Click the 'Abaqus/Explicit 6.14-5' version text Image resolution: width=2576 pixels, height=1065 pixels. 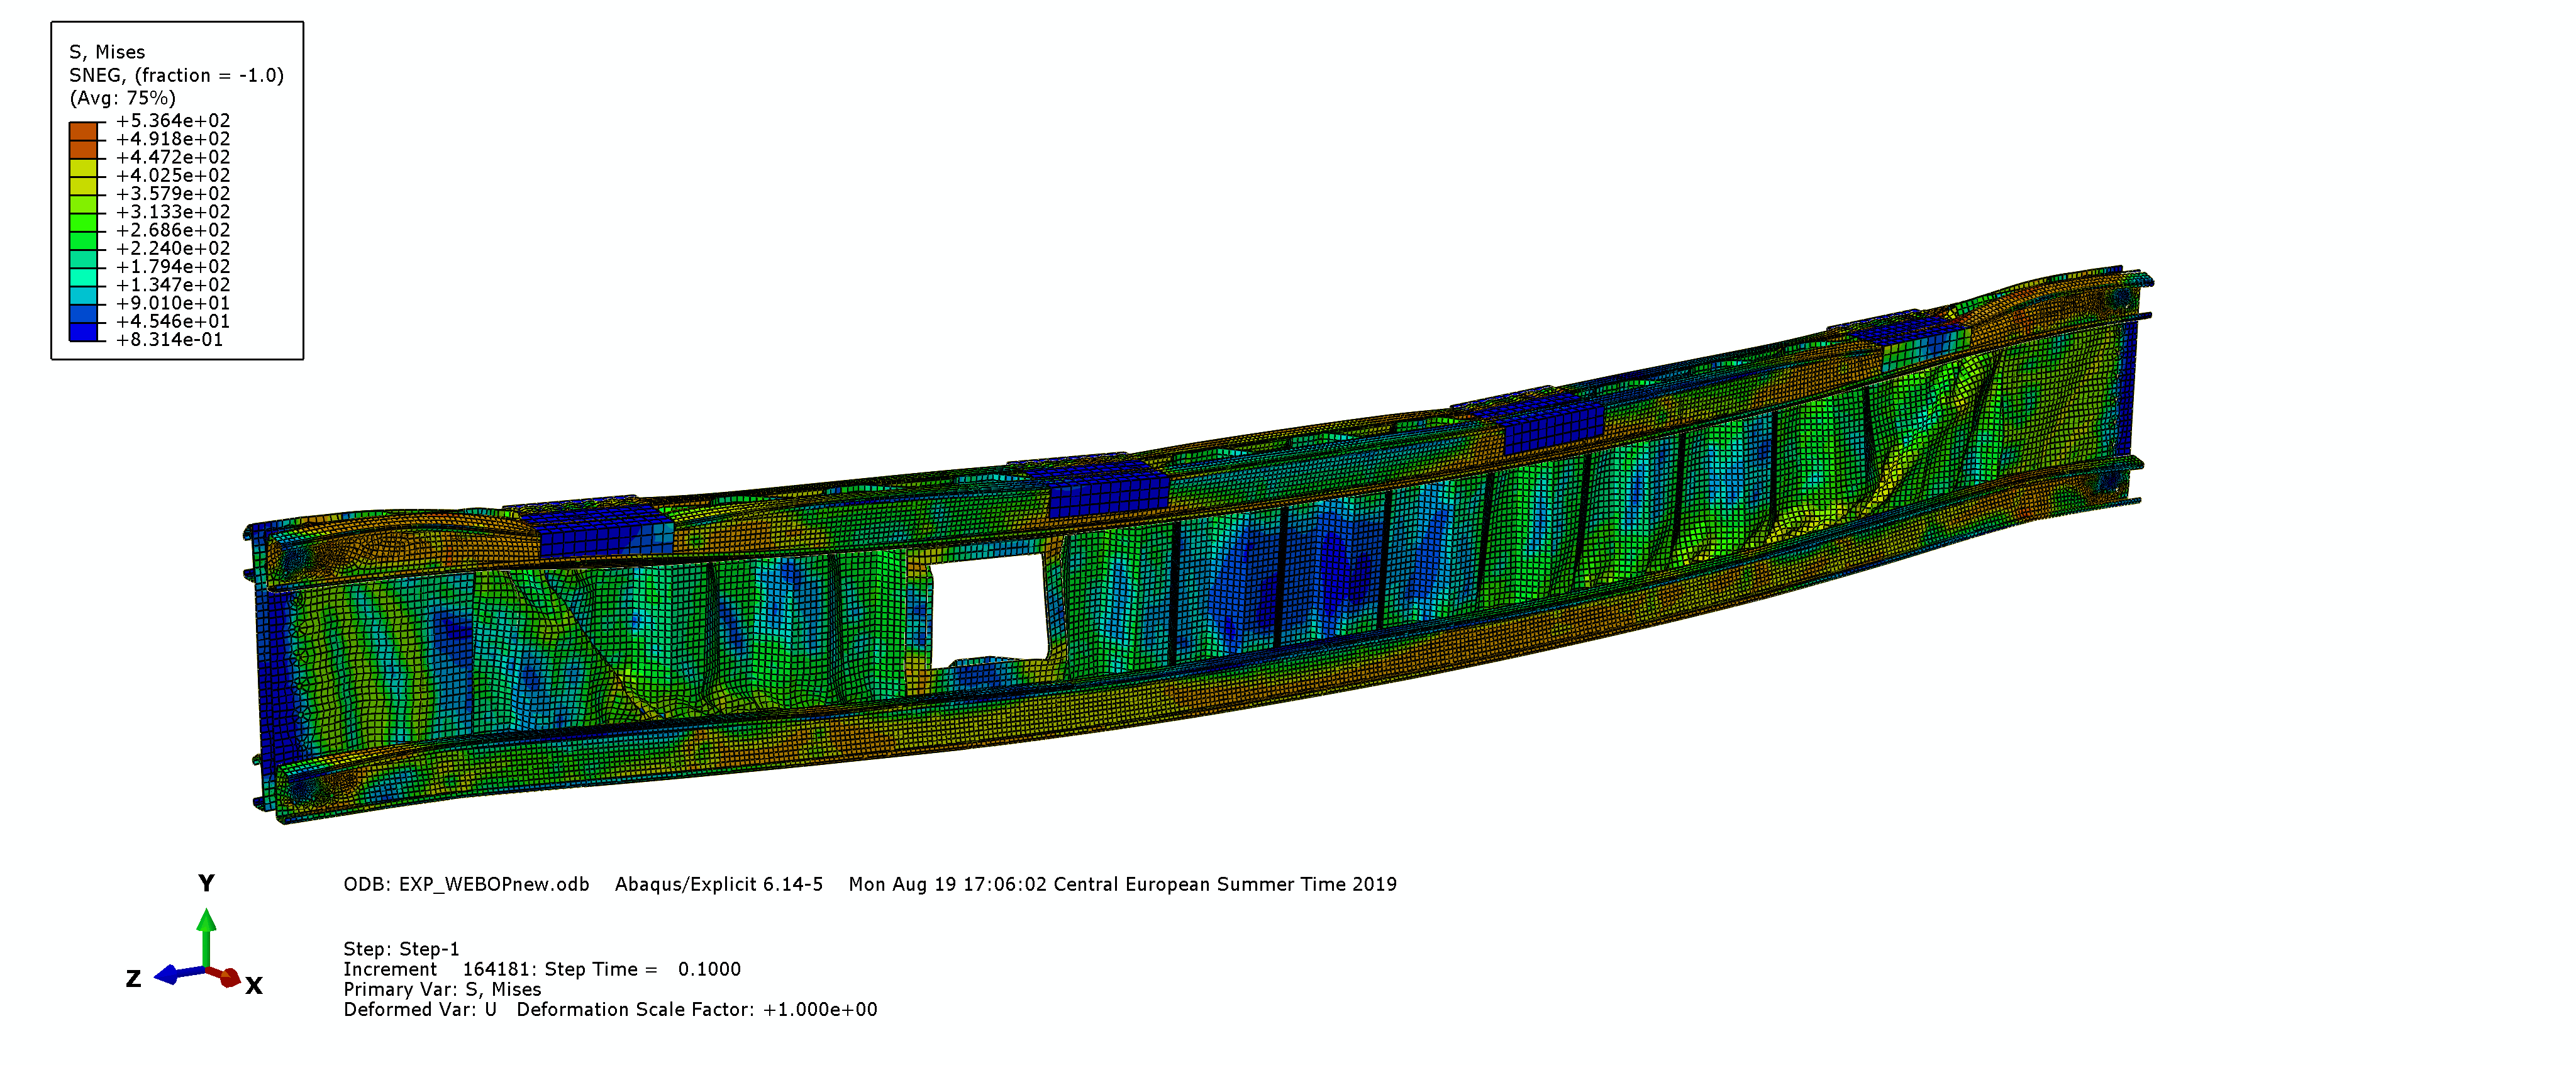click(x=719, y=885)
